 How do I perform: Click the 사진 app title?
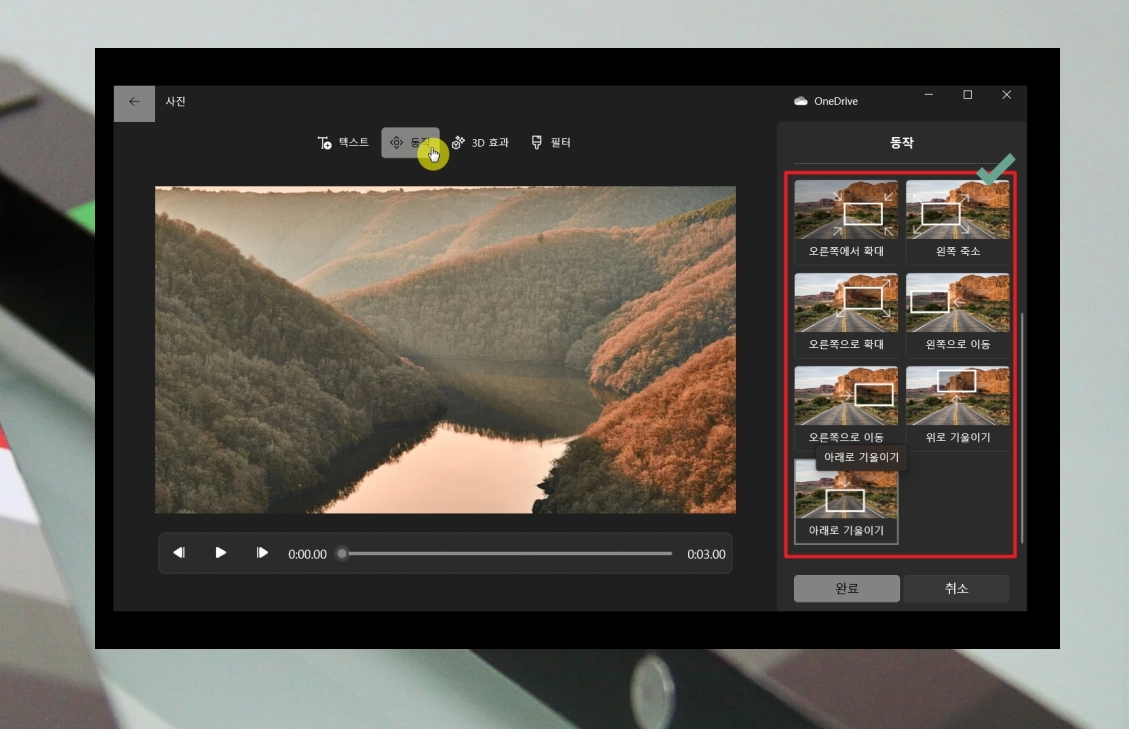176,102
